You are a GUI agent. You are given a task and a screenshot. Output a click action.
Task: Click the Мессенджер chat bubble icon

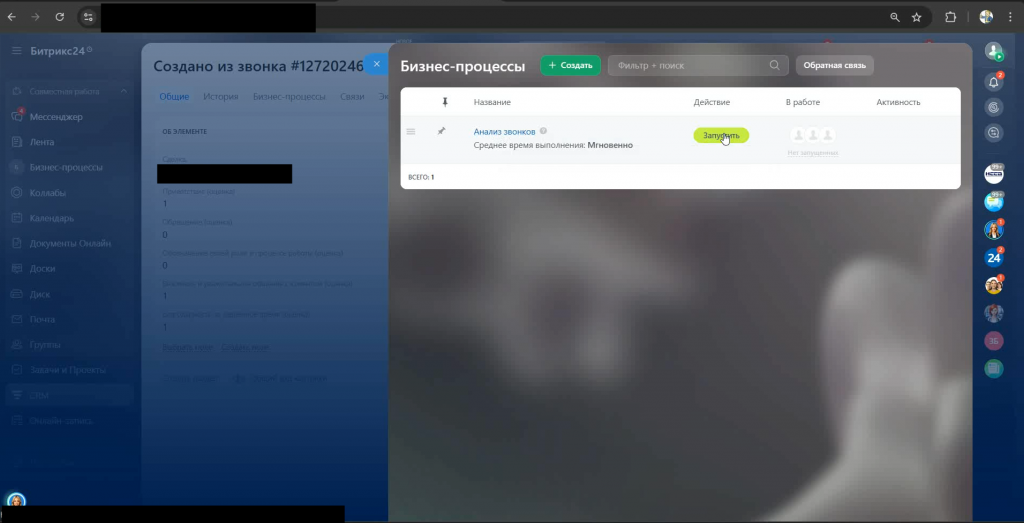point(17,117)
